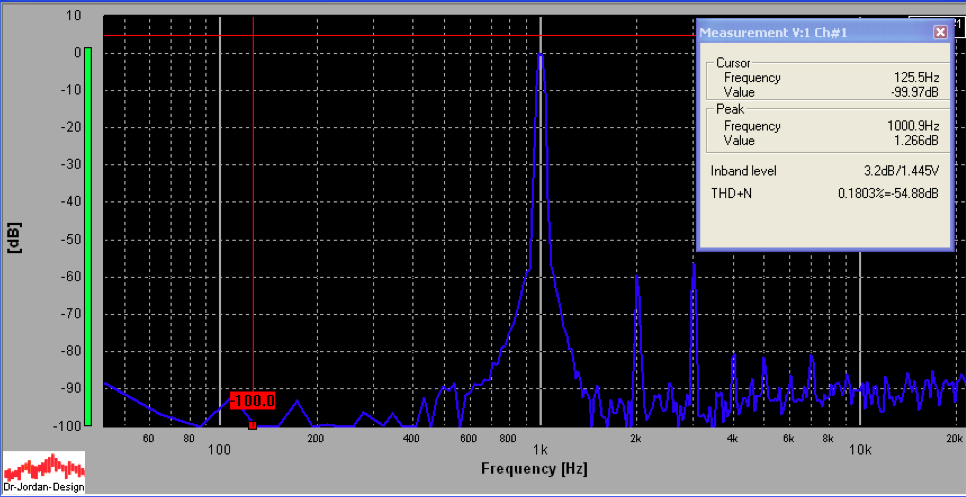Click the red cursor handle on frequency axis
The image size is (966, 497).
(x=252, y=425)
